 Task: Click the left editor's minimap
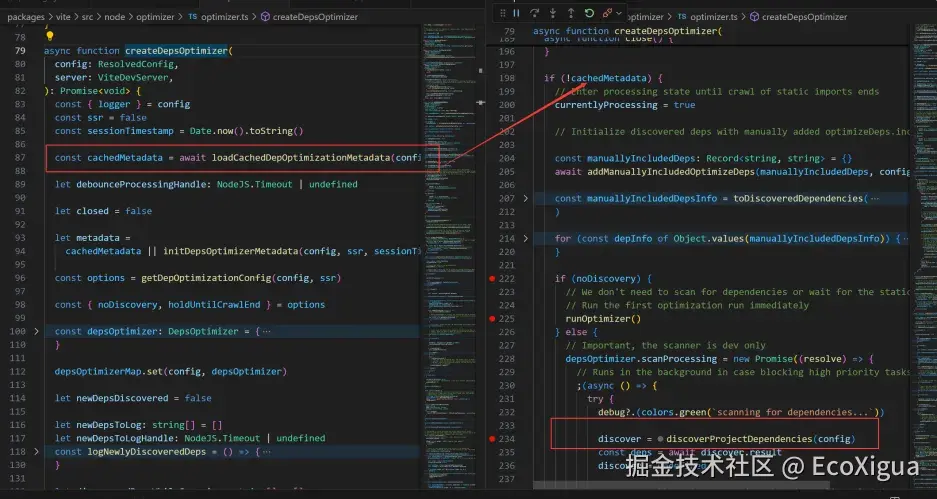450,257
